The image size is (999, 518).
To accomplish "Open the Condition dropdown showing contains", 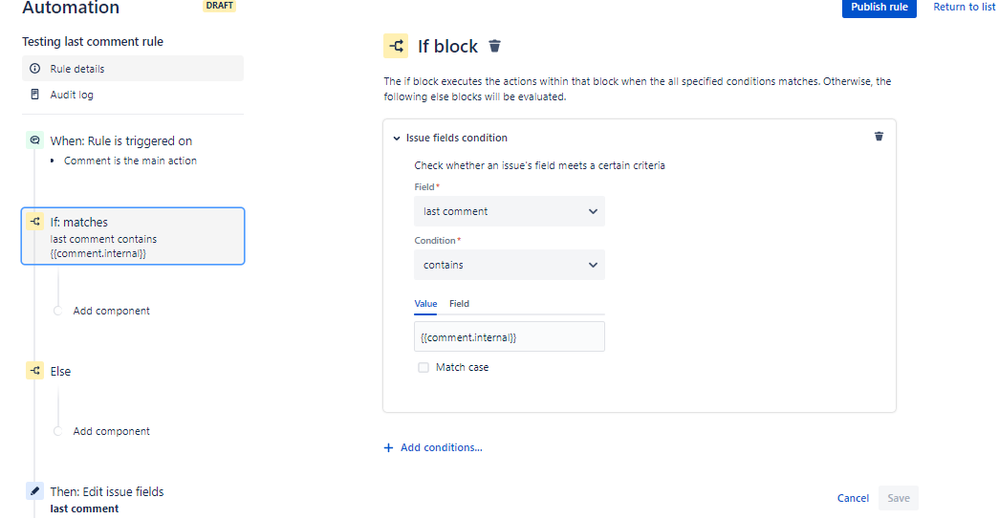I will coord(509,264).
